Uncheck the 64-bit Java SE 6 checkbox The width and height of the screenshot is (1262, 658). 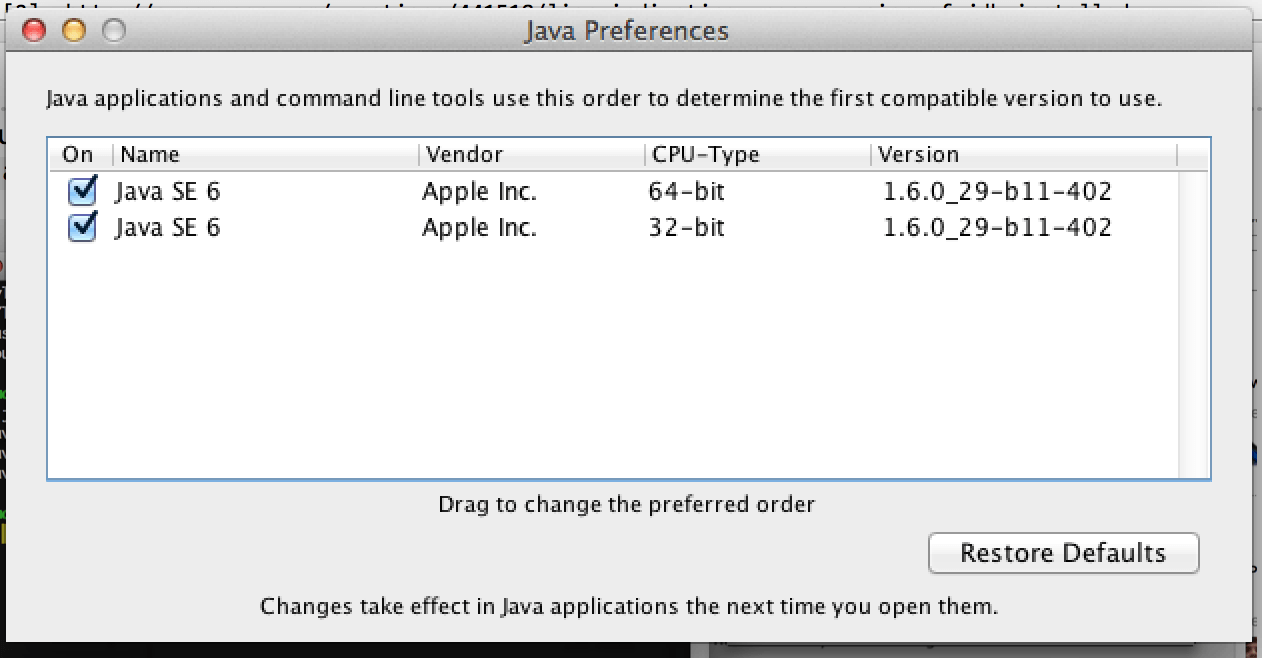click(82, 190)
